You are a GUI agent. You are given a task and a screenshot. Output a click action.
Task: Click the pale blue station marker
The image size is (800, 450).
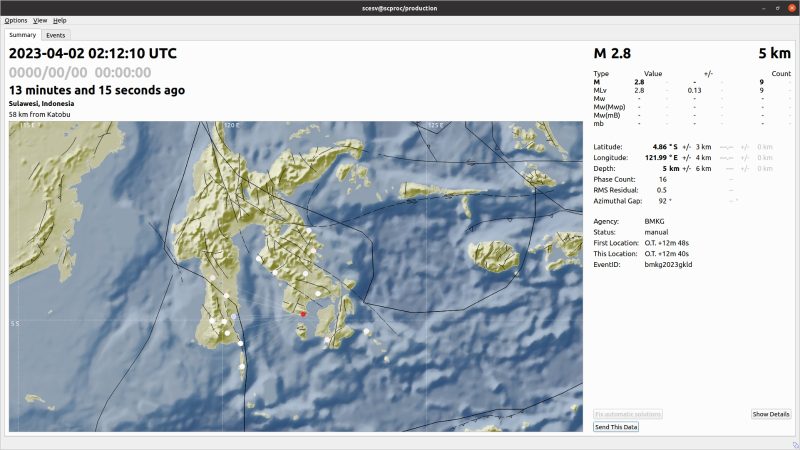tap(234, 317)
